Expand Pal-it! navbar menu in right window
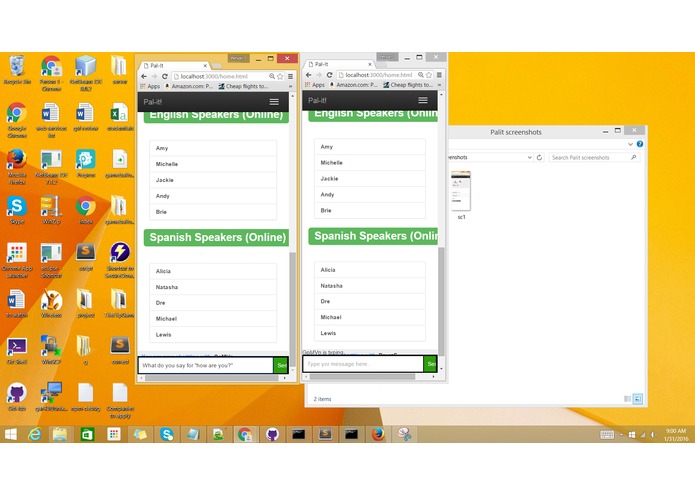 tap(423, 101)
